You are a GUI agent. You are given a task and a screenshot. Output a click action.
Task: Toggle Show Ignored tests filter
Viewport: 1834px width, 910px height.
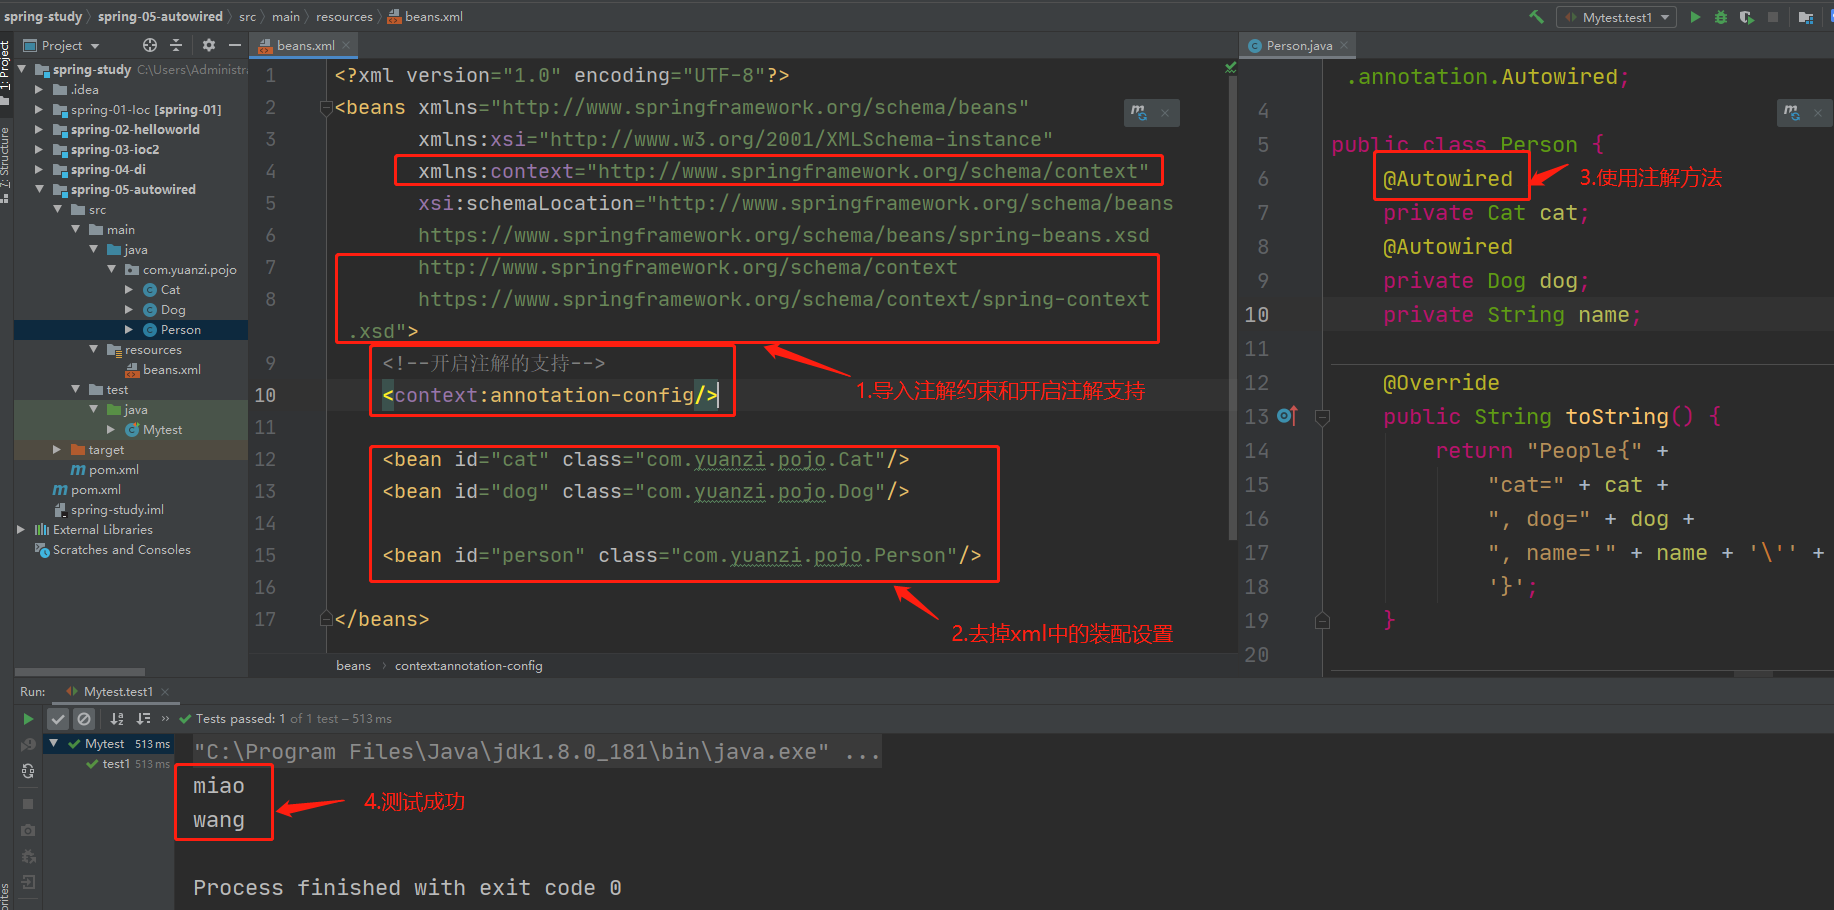tap(84, 719)
